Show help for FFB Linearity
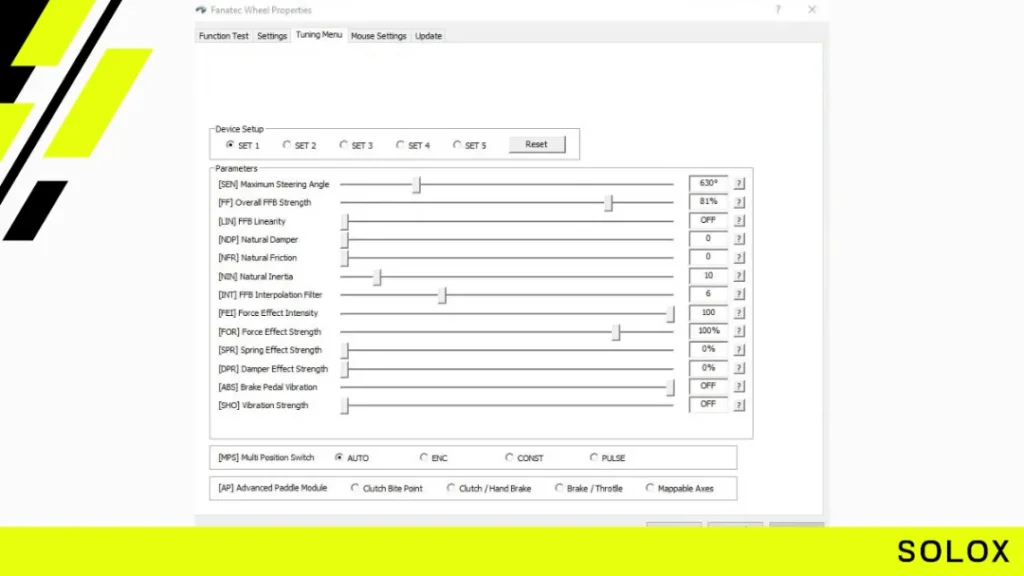Screen dimensions: 1024x576 pyautogui.click(x=739, y=221)
